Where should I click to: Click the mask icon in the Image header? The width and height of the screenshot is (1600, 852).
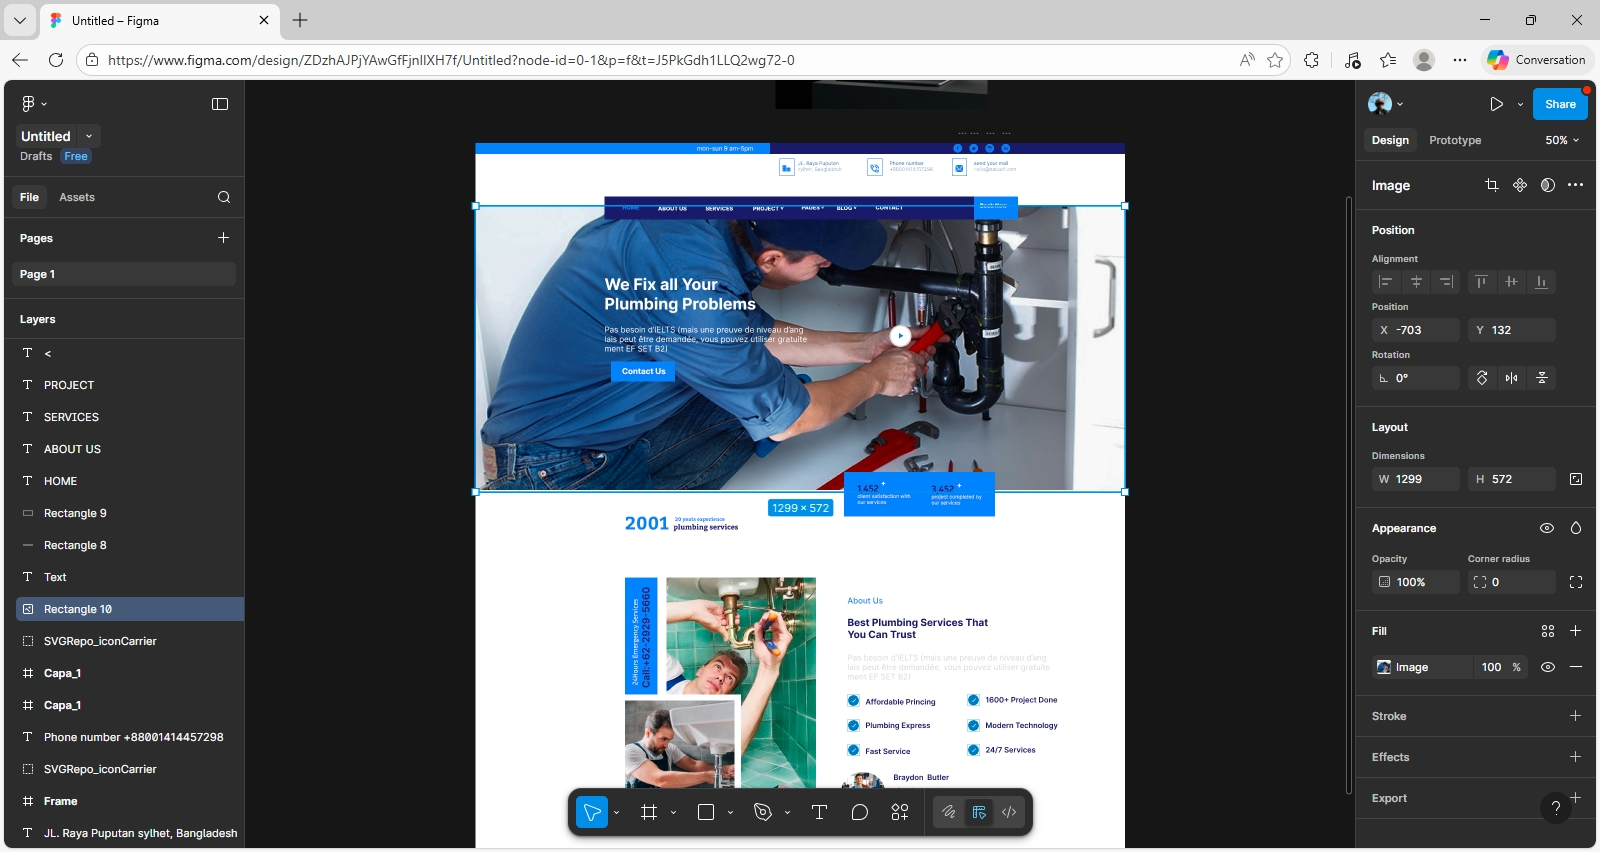tap(1548, 185)
